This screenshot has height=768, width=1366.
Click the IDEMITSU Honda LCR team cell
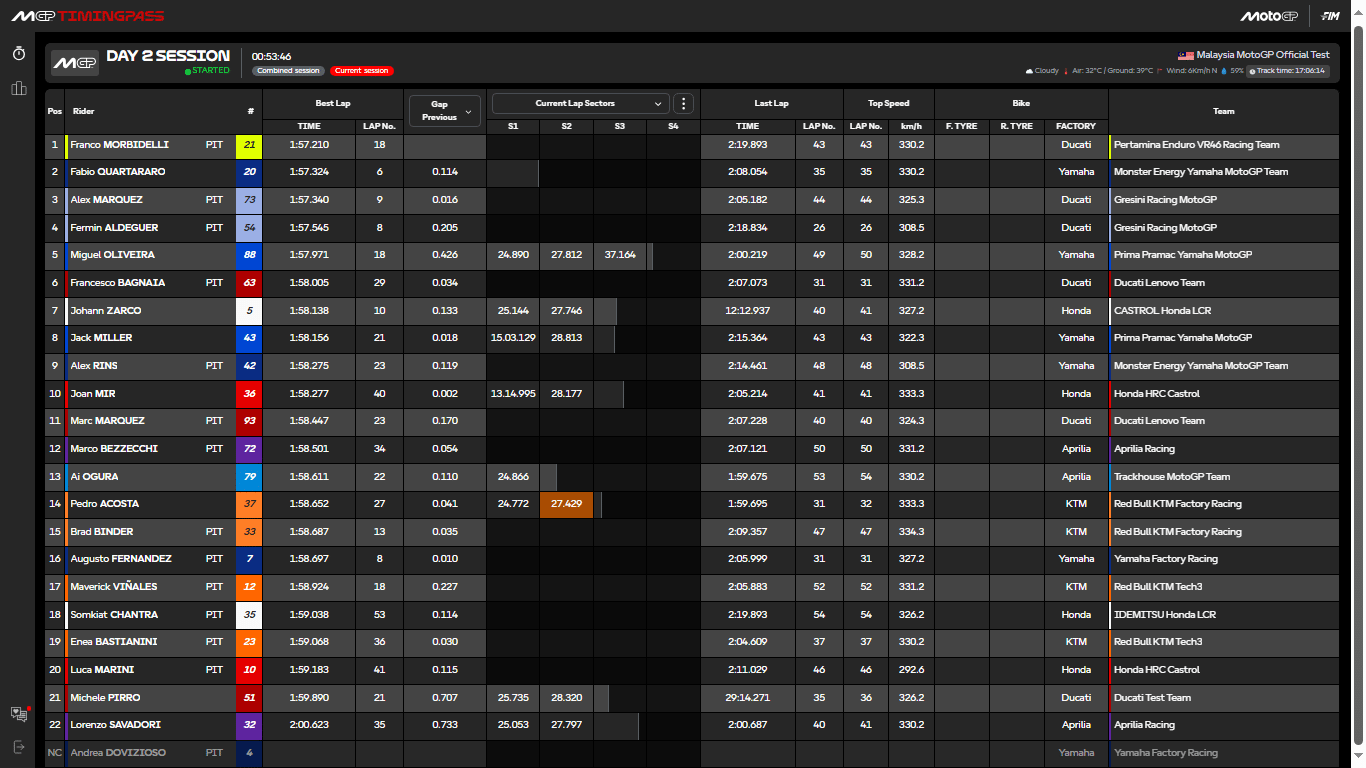(x=1224, y=615)
